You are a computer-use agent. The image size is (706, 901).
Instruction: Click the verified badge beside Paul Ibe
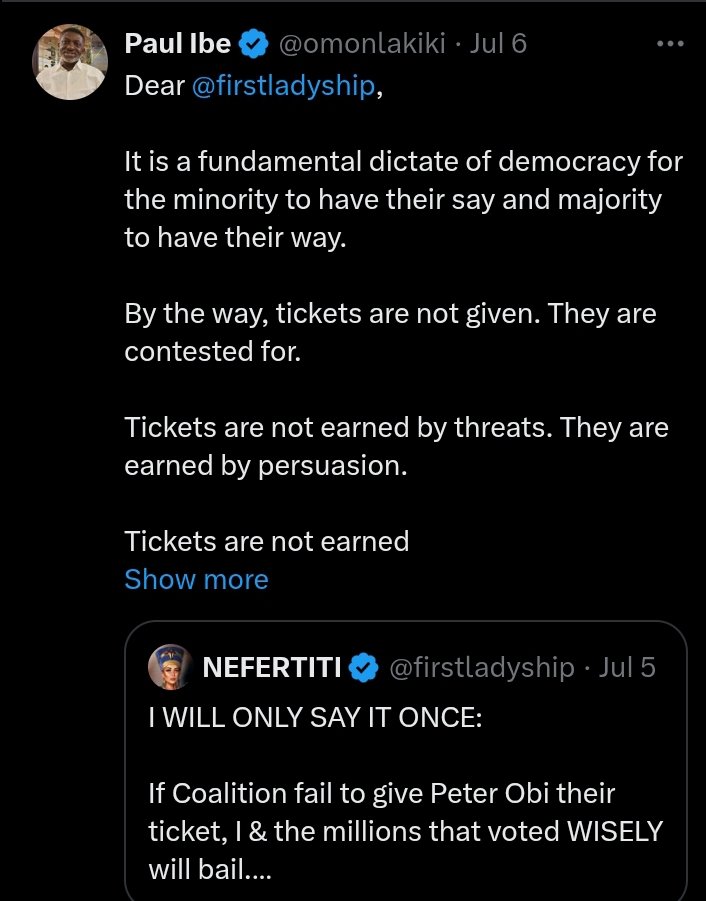tap(255, 44)
